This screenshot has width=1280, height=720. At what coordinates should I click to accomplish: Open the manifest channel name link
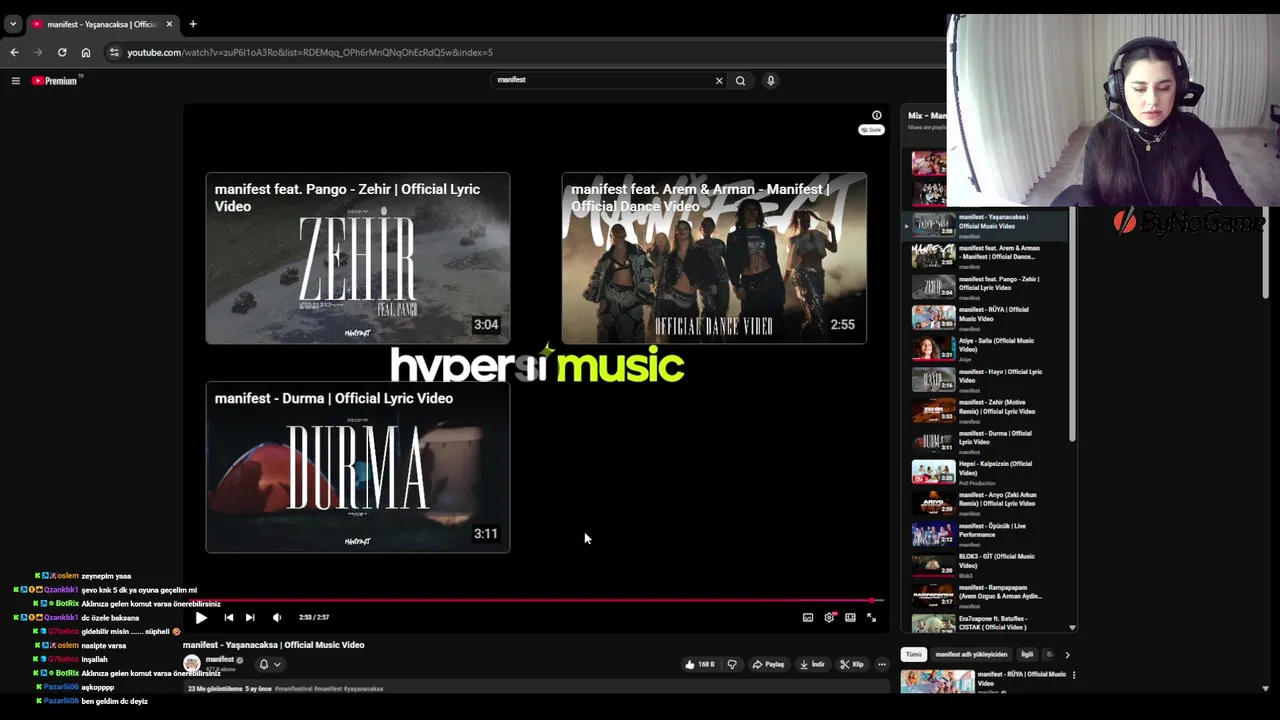(220, 660)
